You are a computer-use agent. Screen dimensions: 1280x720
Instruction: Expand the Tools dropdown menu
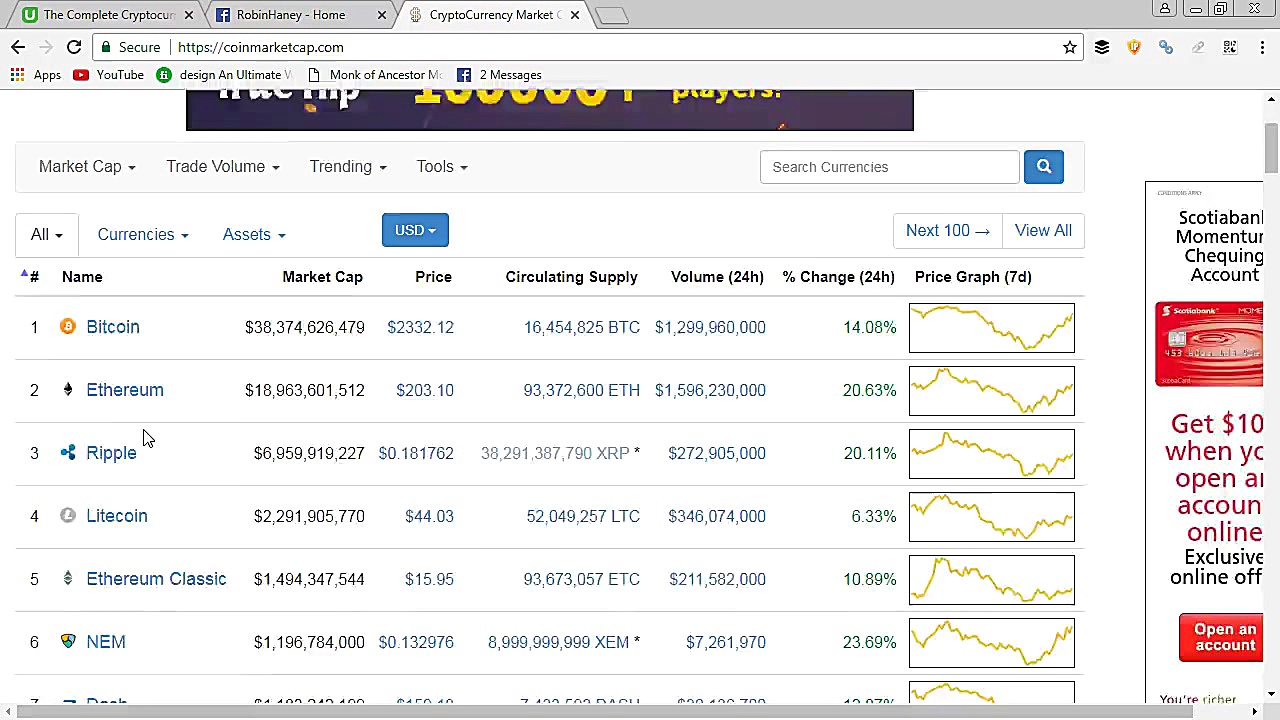442,167
